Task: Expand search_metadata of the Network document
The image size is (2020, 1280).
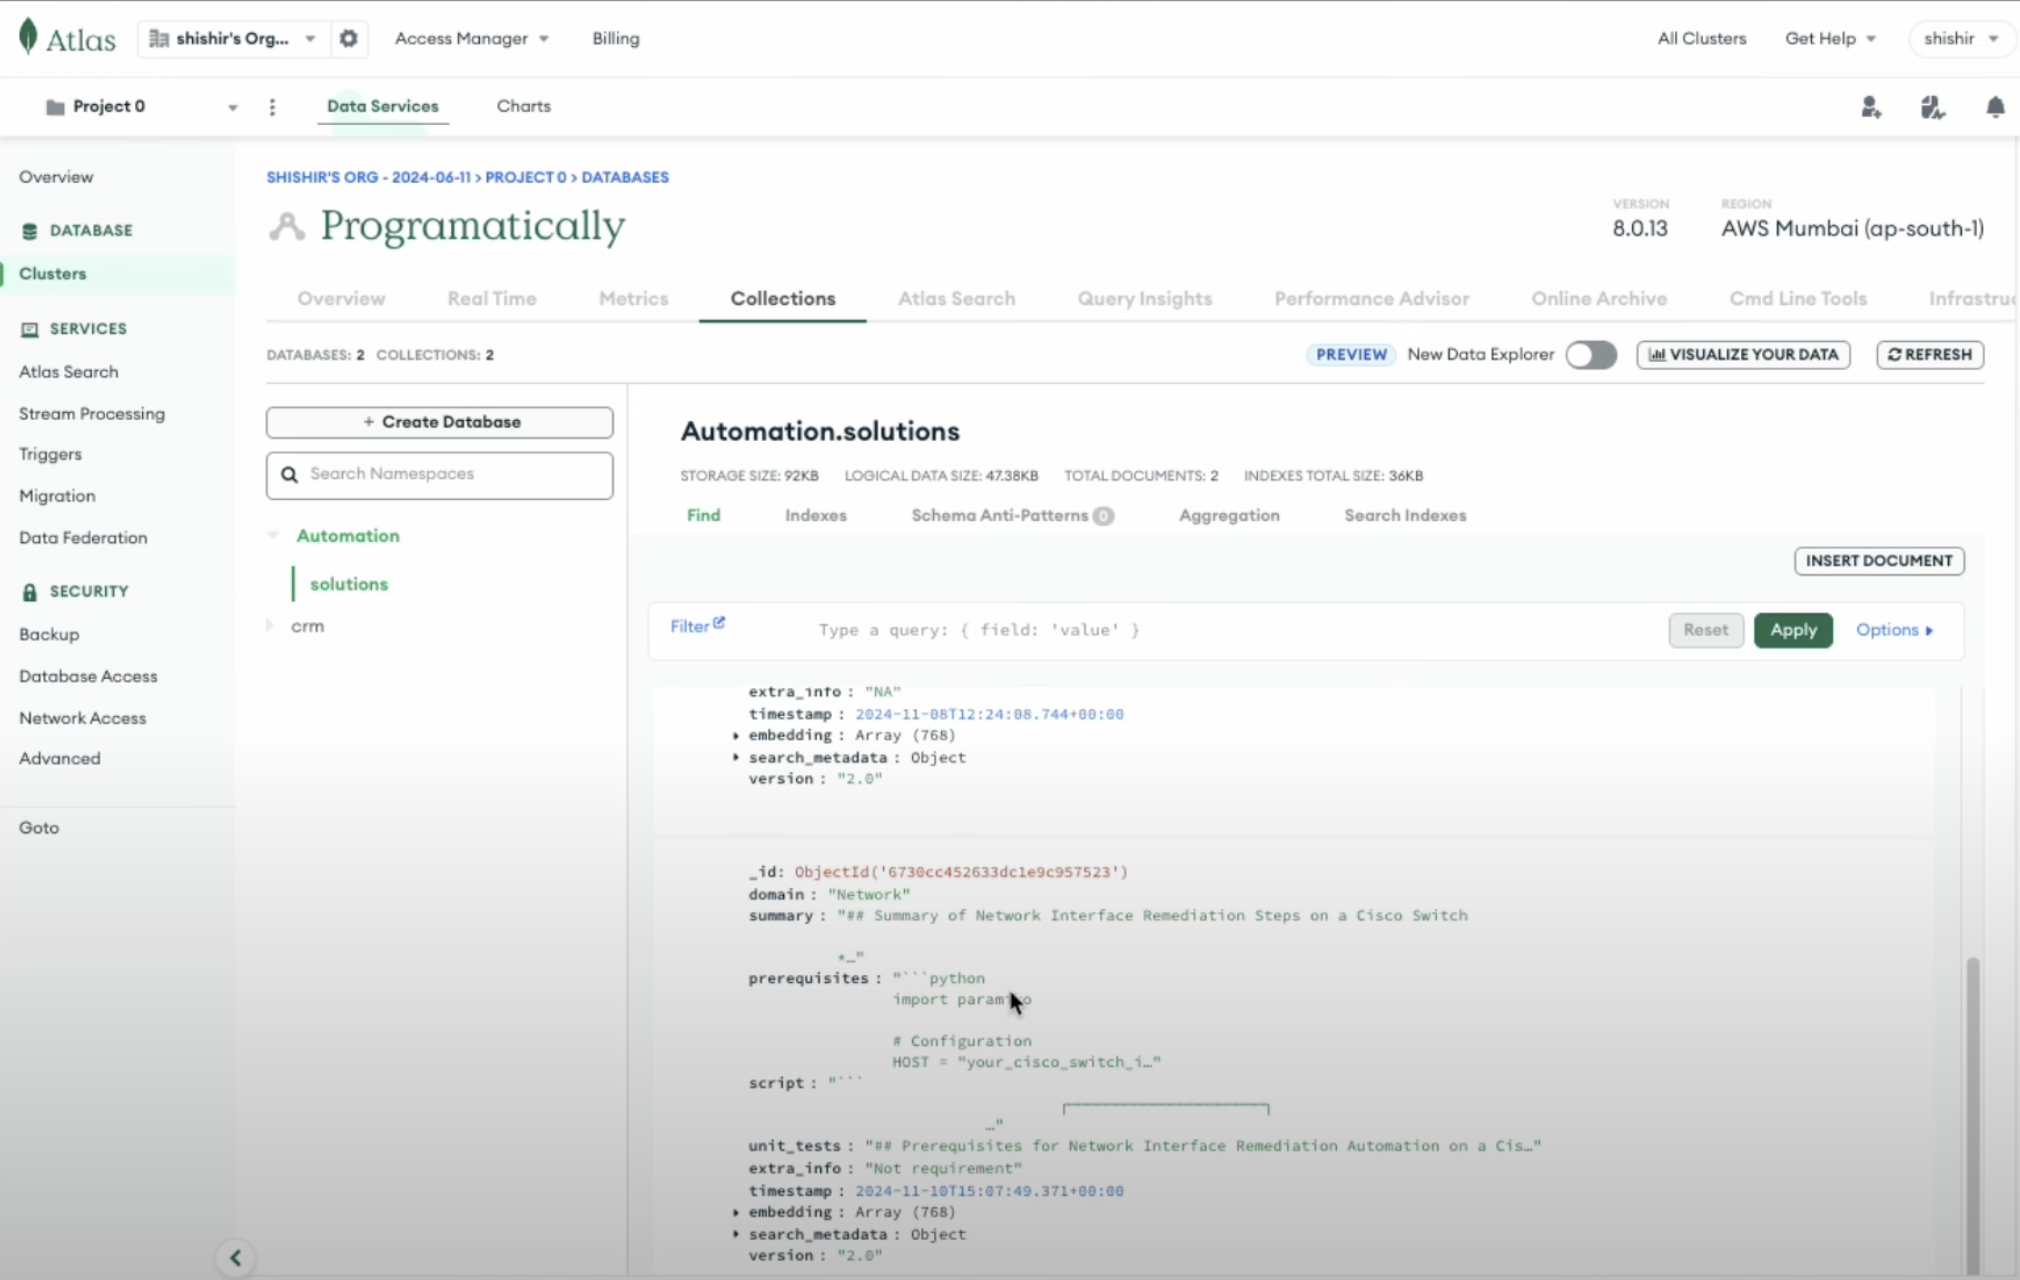Action: click(x=736, y=1234)
